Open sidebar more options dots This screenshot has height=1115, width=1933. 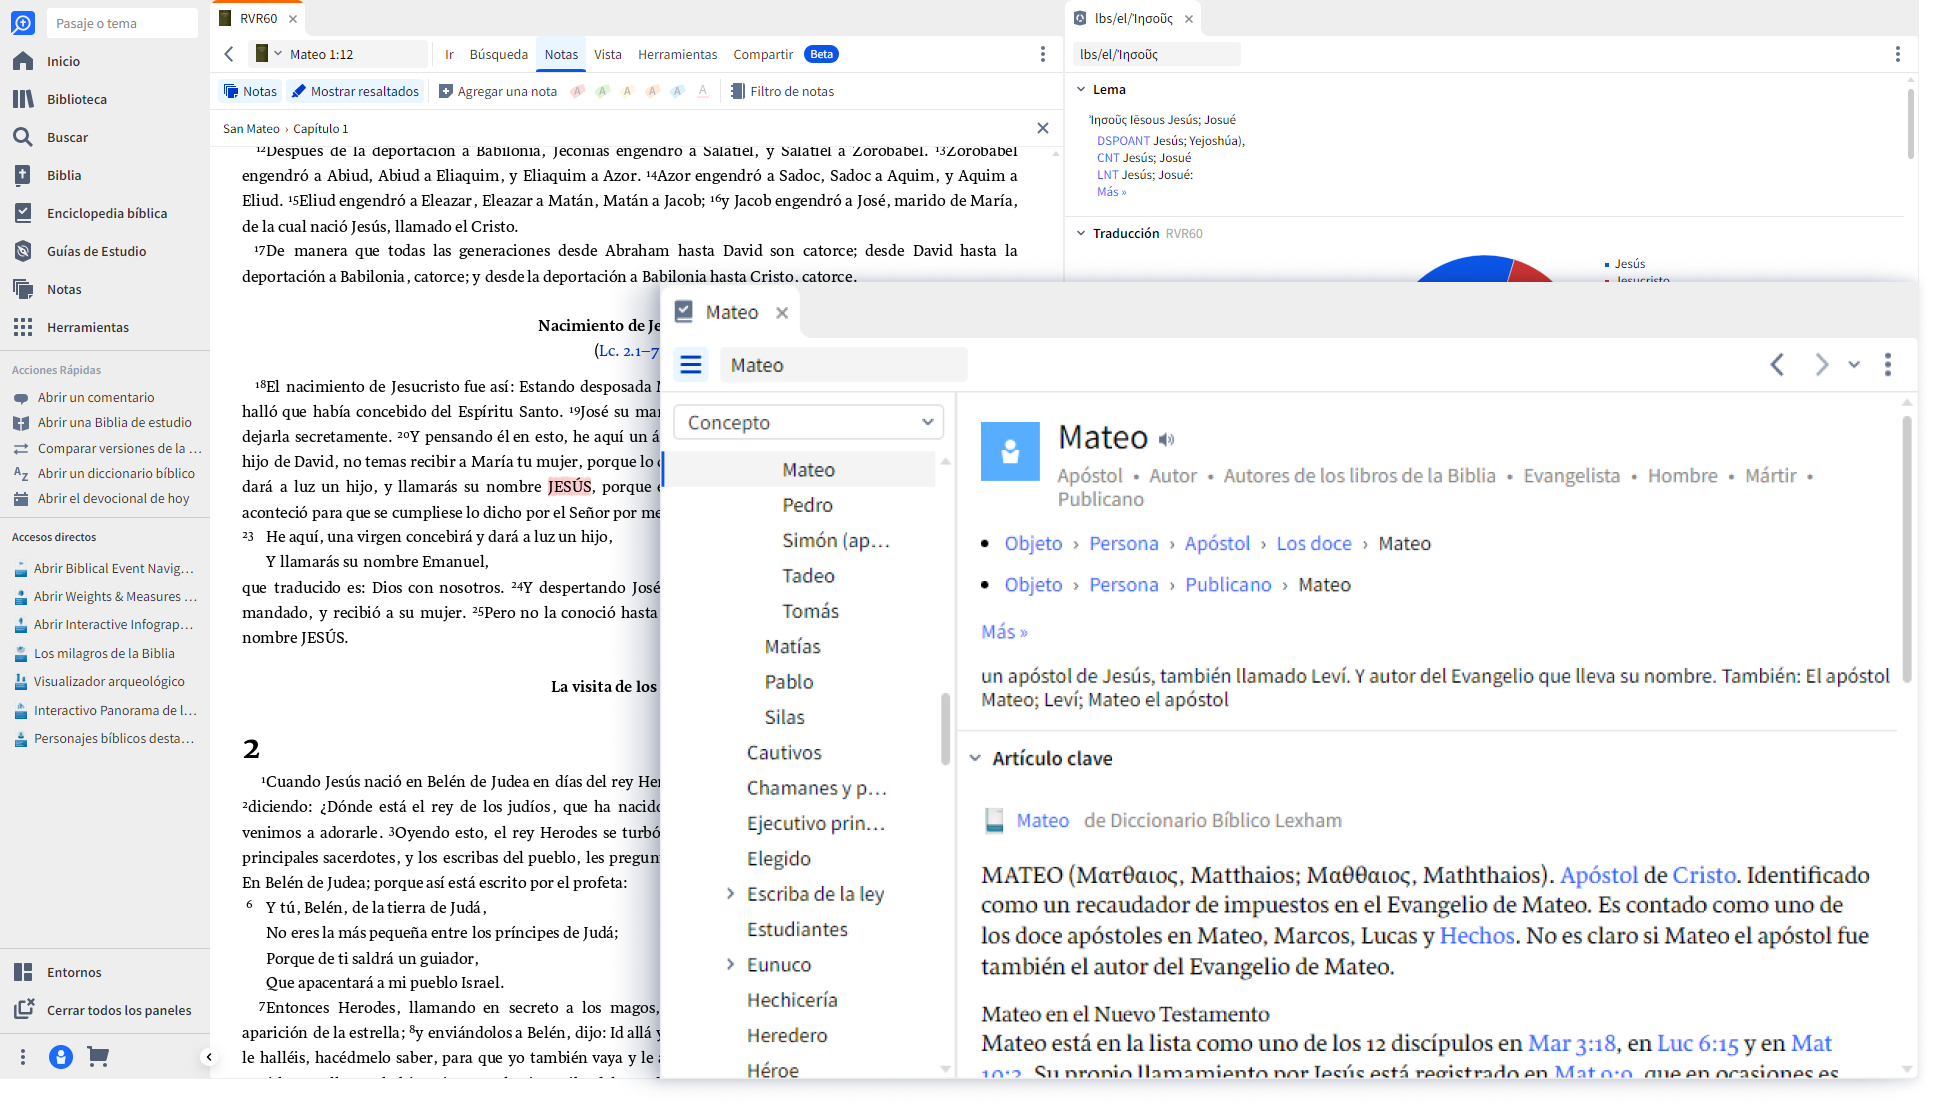point(23,1056)
